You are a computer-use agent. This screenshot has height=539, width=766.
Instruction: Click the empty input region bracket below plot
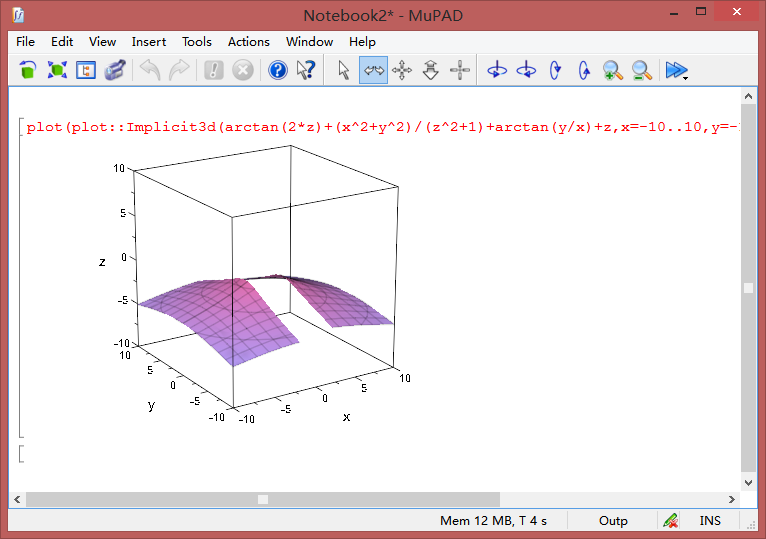pyautogui.click(x=21, y=453)
